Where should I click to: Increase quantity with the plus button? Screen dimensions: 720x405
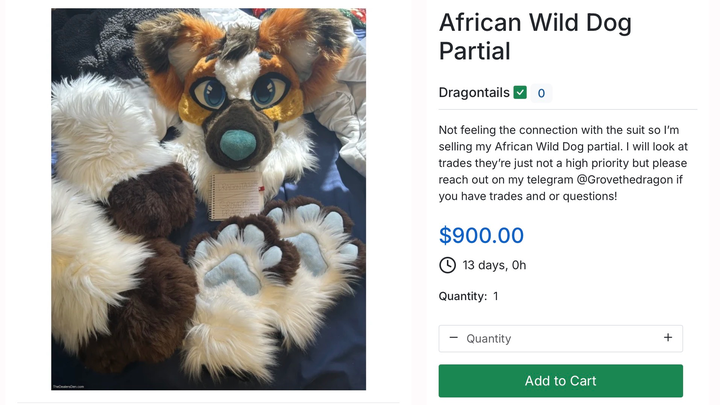668,338
